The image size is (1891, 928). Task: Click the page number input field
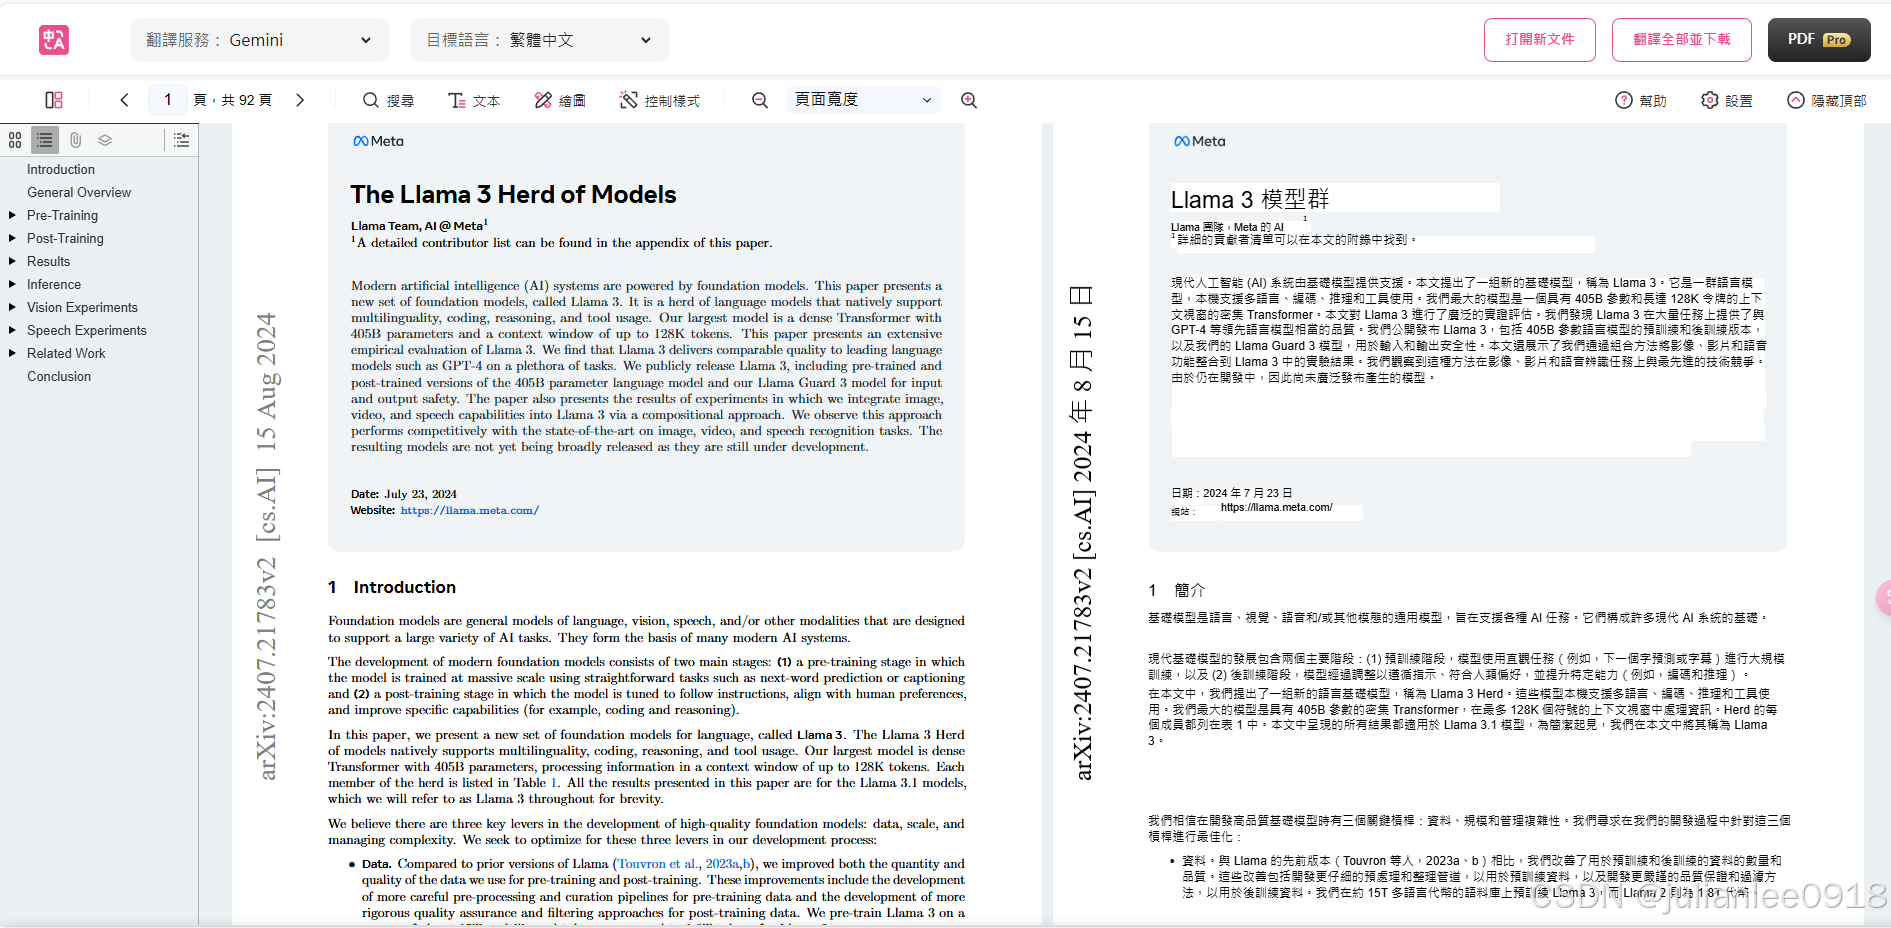pos(168,100)
